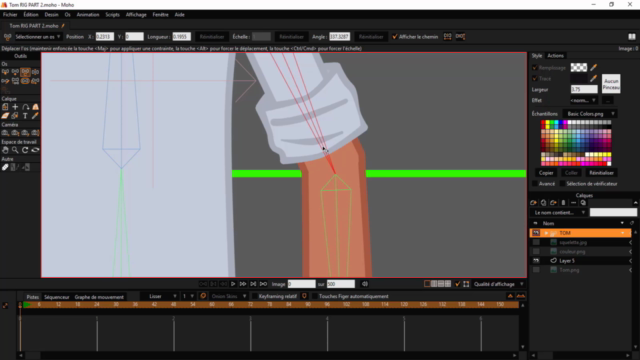Click the fill color pencil icon beside Remplissage
The height and width of the screenshot is (360, 640).
click(x=593, y=67)
